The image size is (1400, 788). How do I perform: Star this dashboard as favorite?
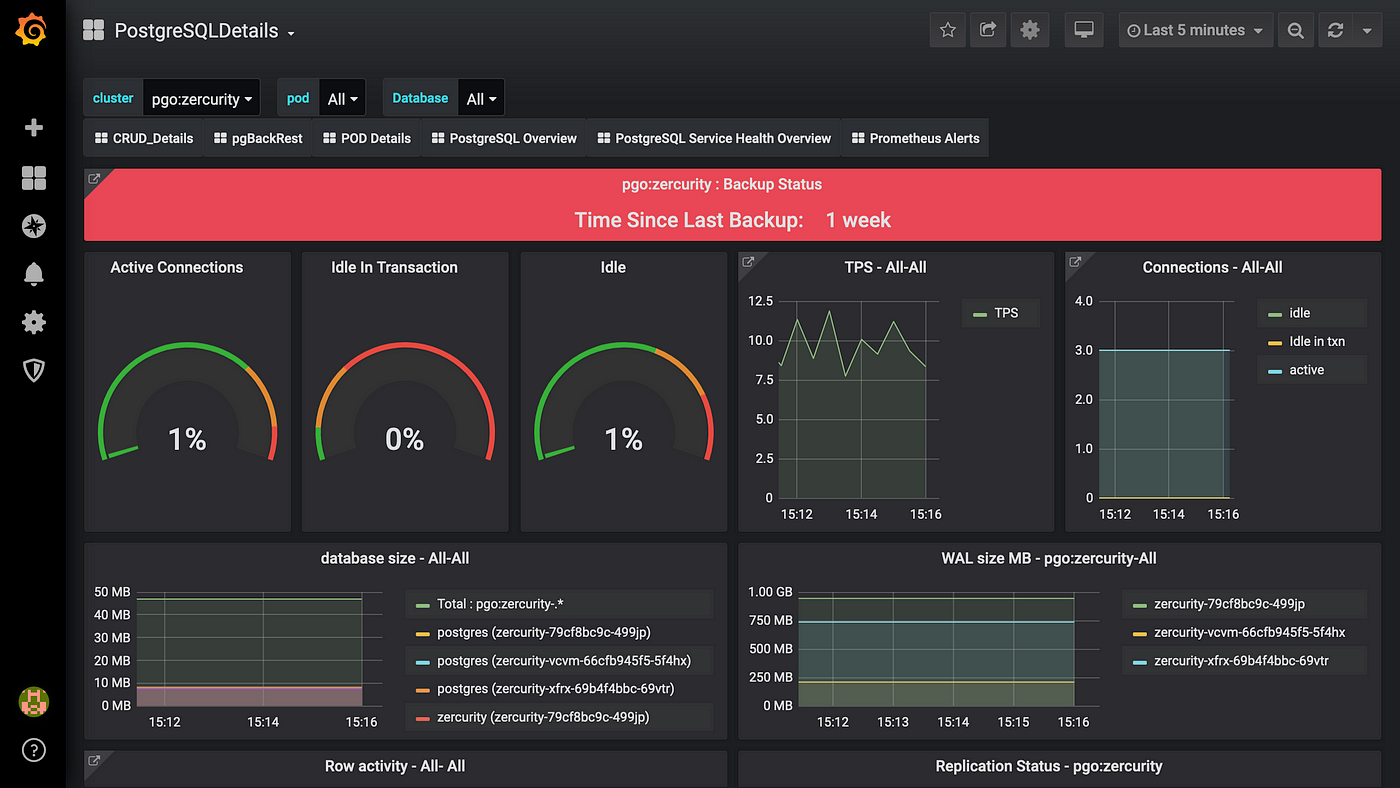click(x=948, y=30)
